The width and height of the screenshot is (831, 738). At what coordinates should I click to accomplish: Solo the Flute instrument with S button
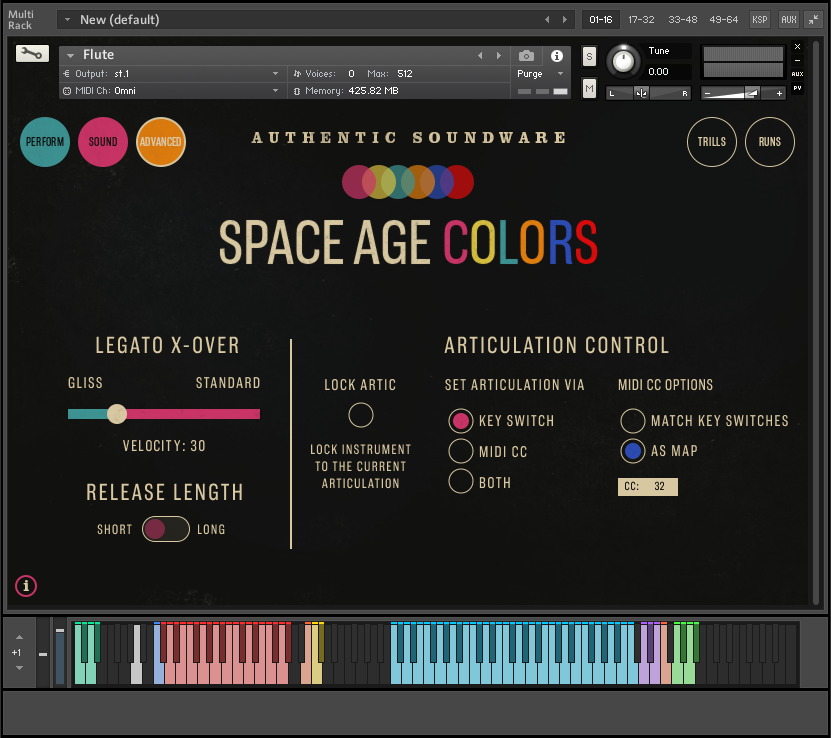point(589,57)
